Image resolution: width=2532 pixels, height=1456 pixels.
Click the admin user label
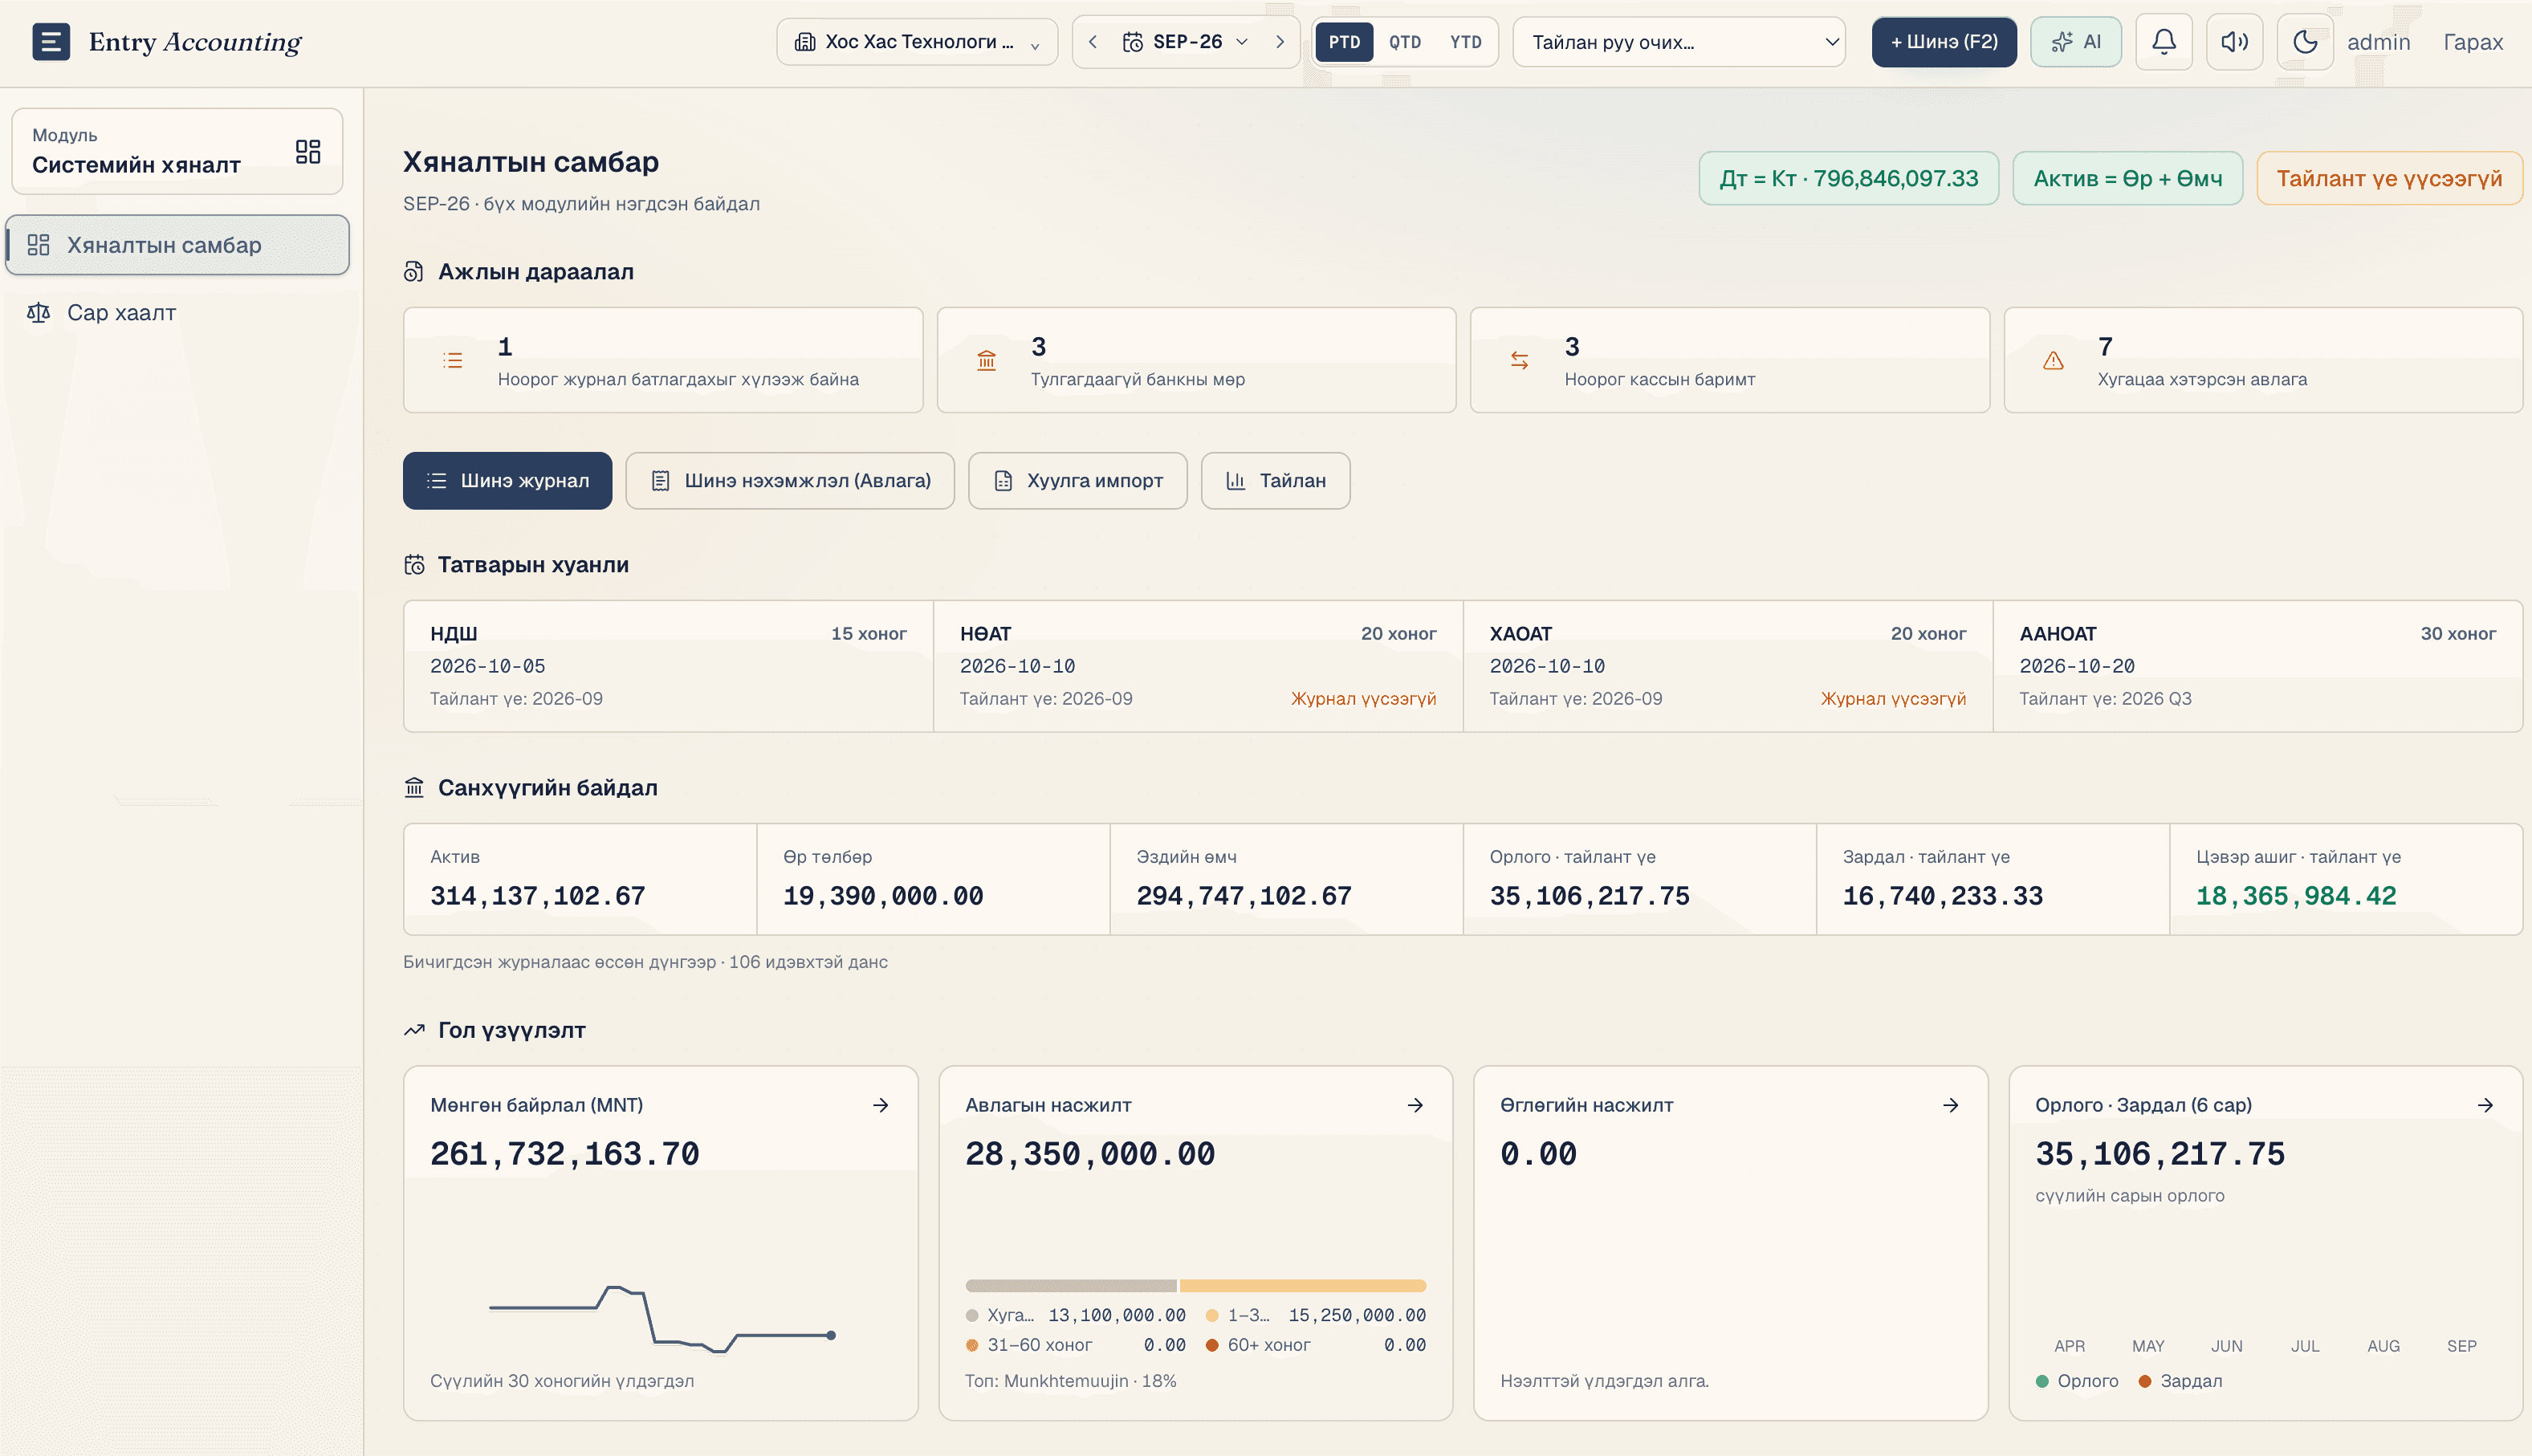[2378, 42]
